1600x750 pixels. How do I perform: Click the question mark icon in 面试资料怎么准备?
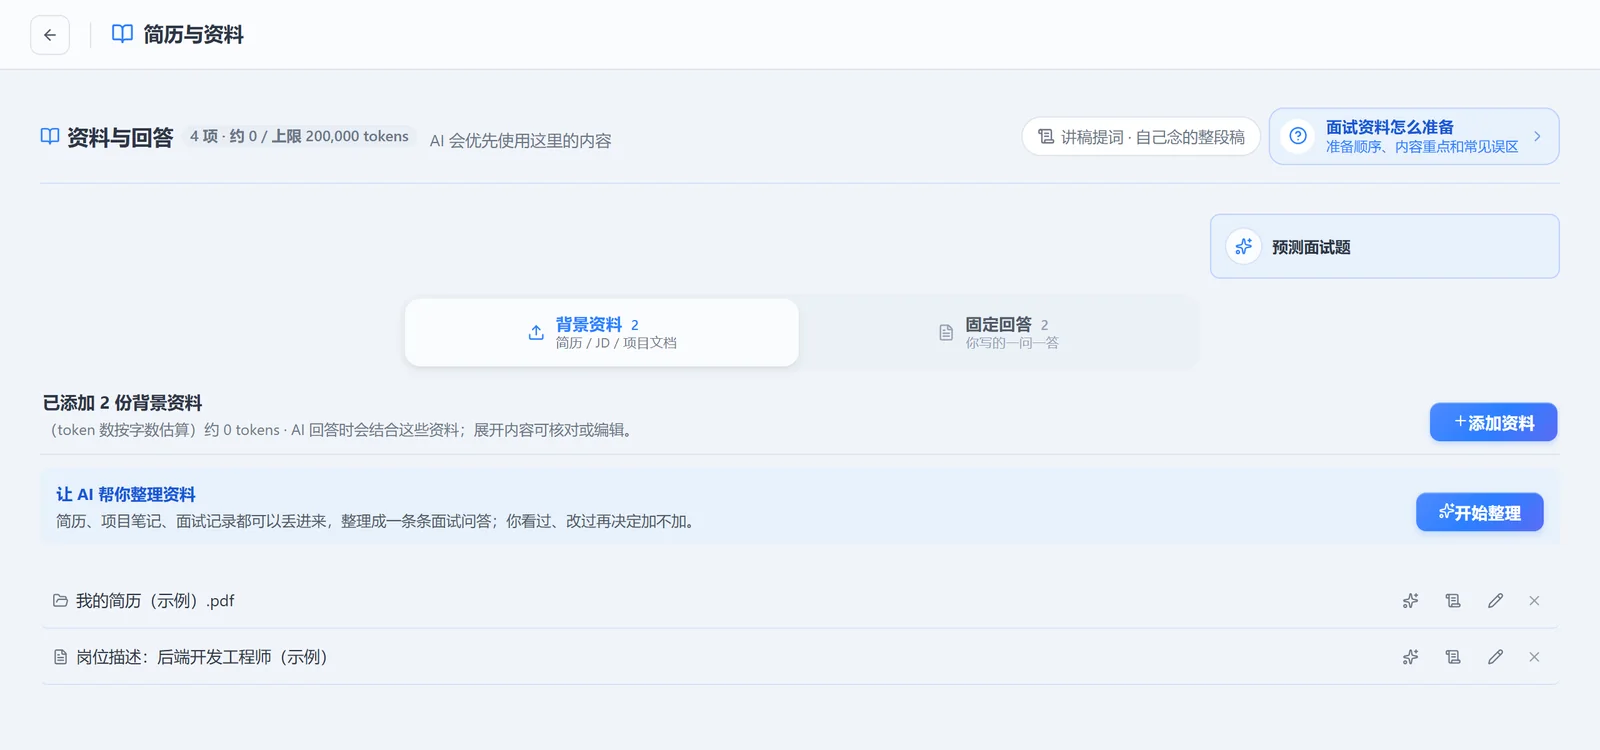tap(1298, 136)
